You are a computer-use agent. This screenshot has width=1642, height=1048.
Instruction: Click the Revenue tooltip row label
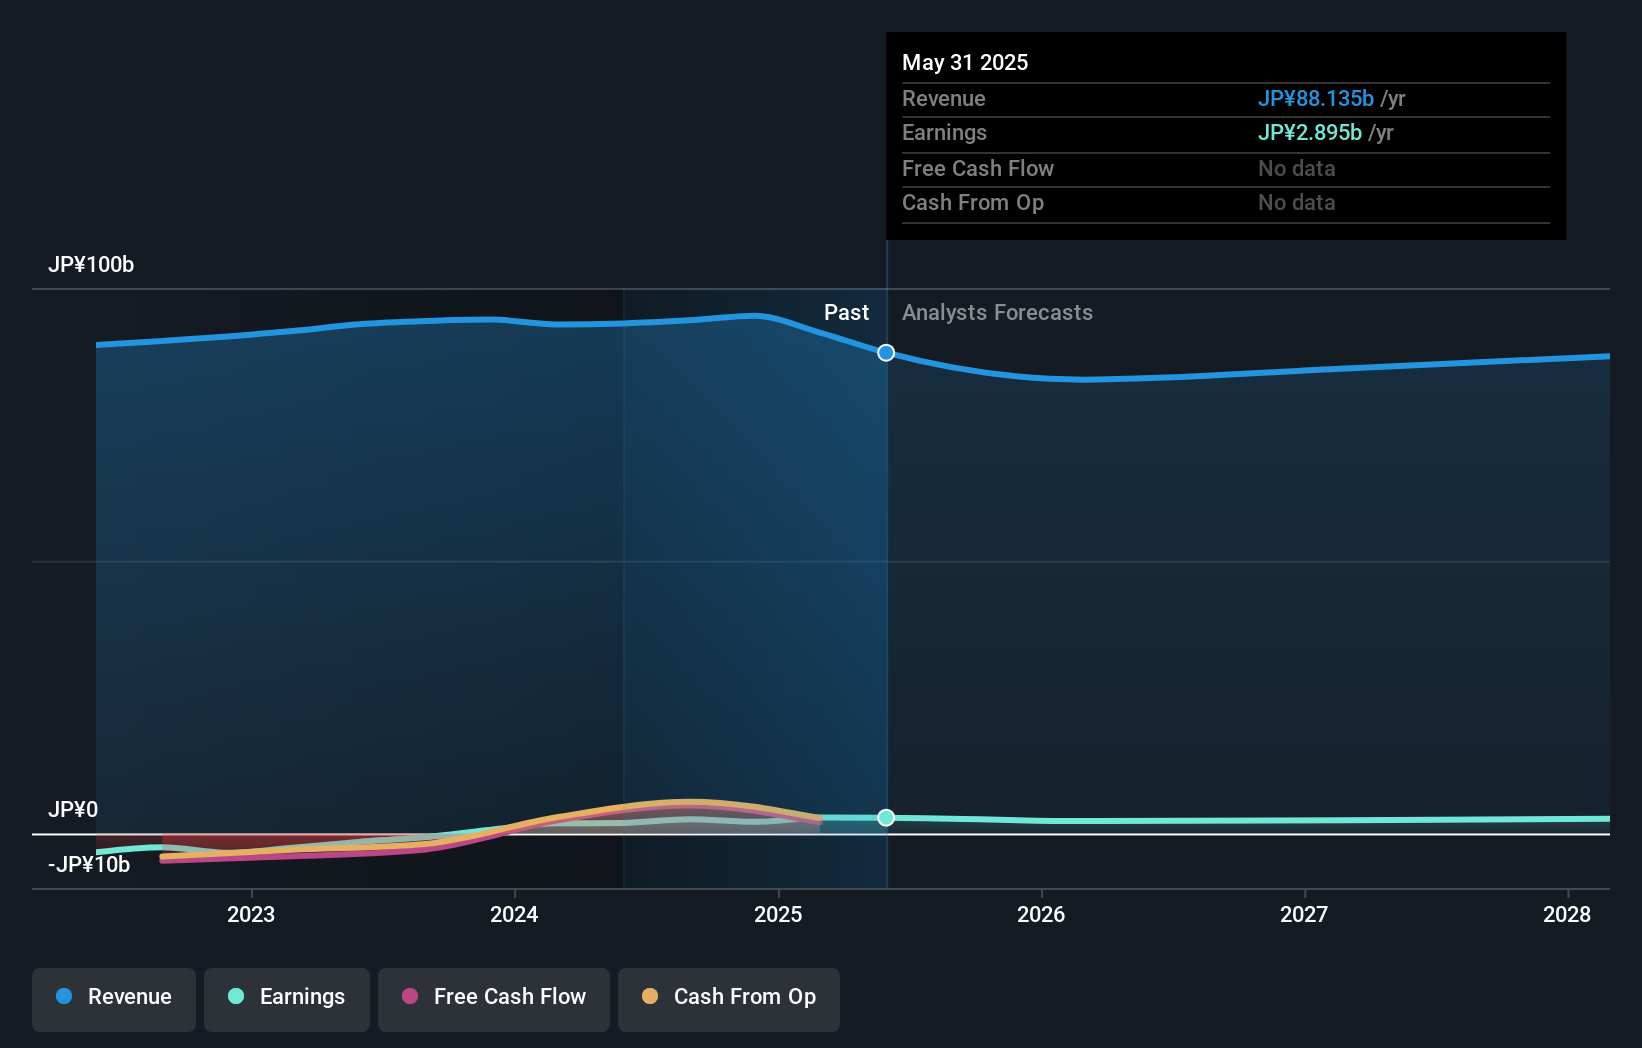944,98
